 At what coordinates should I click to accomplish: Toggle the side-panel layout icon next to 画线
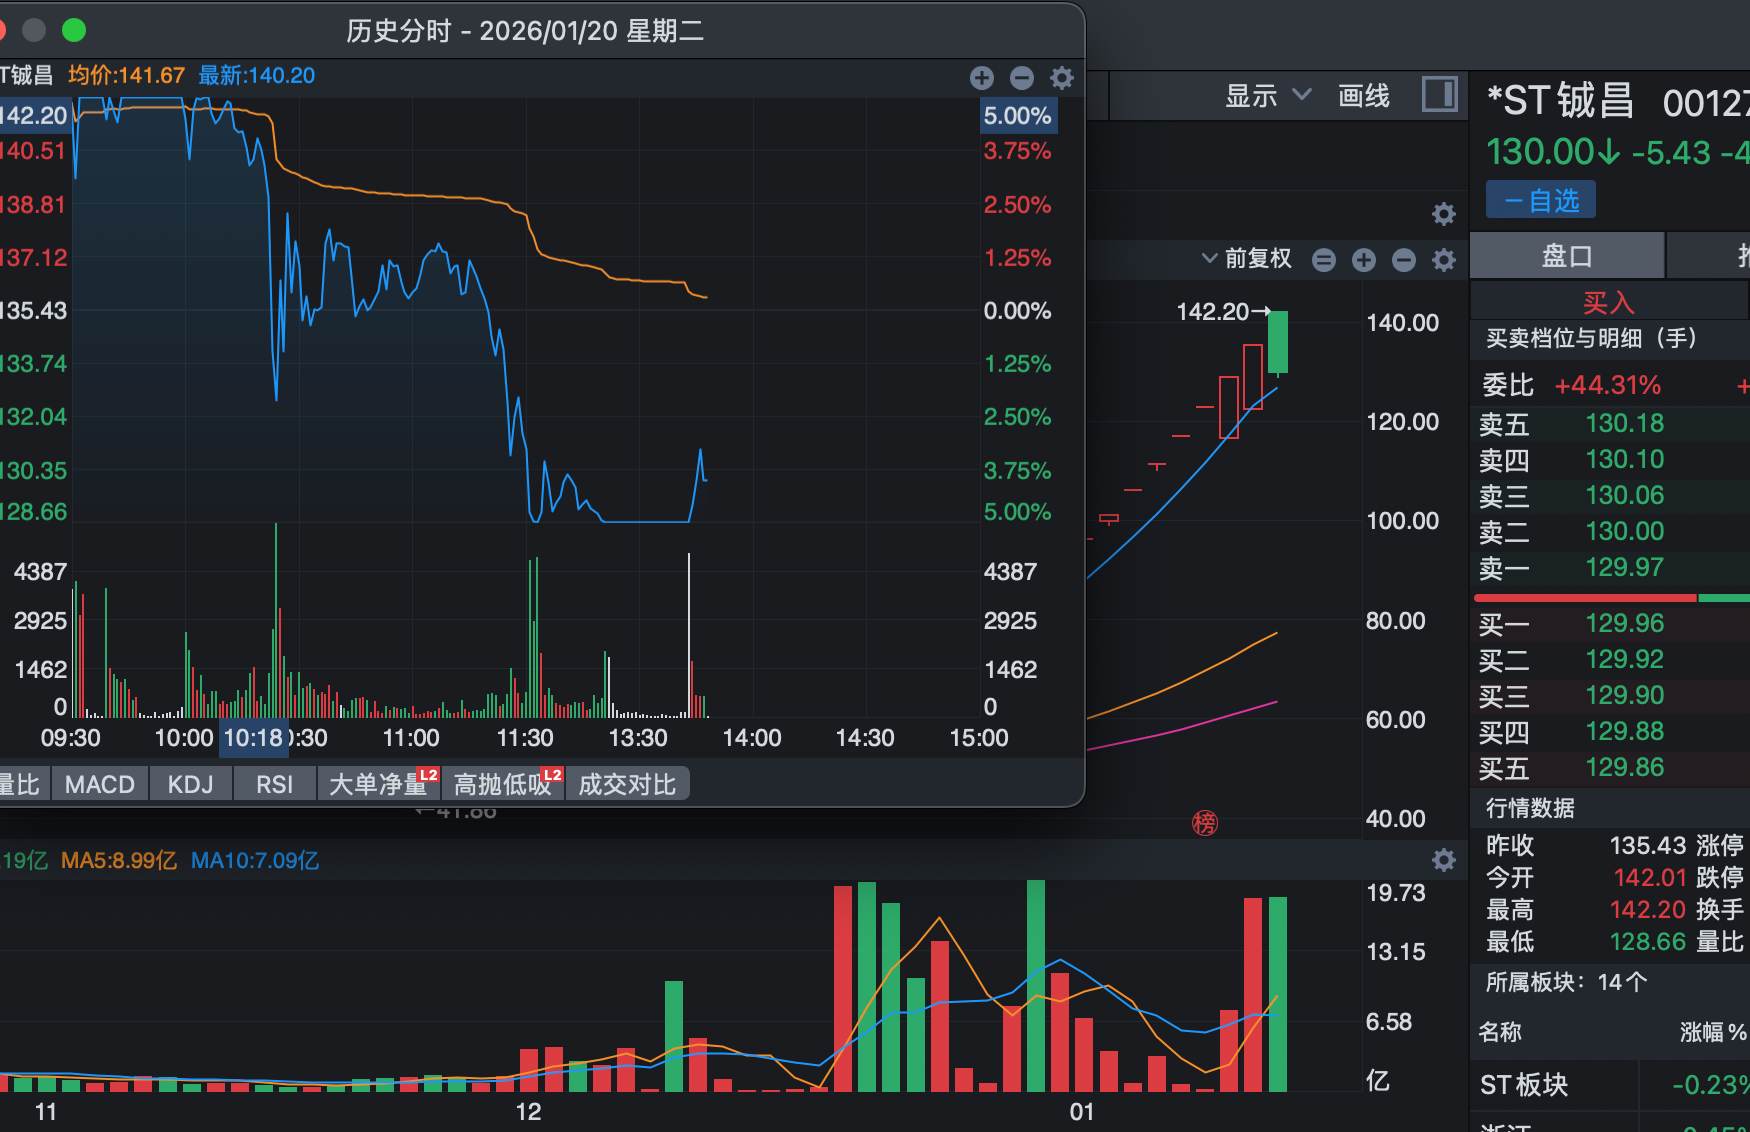1440,95
